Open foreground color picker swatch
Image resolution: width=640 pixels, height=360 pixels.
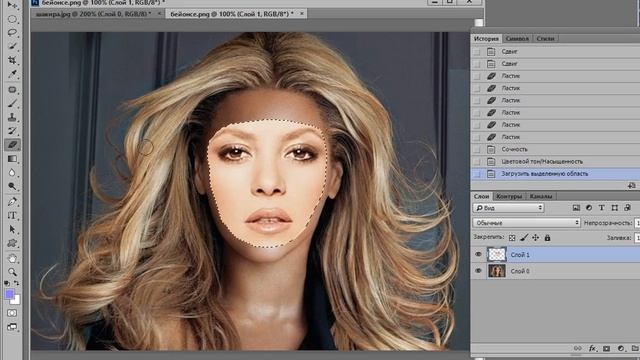[x=9, y=294]
